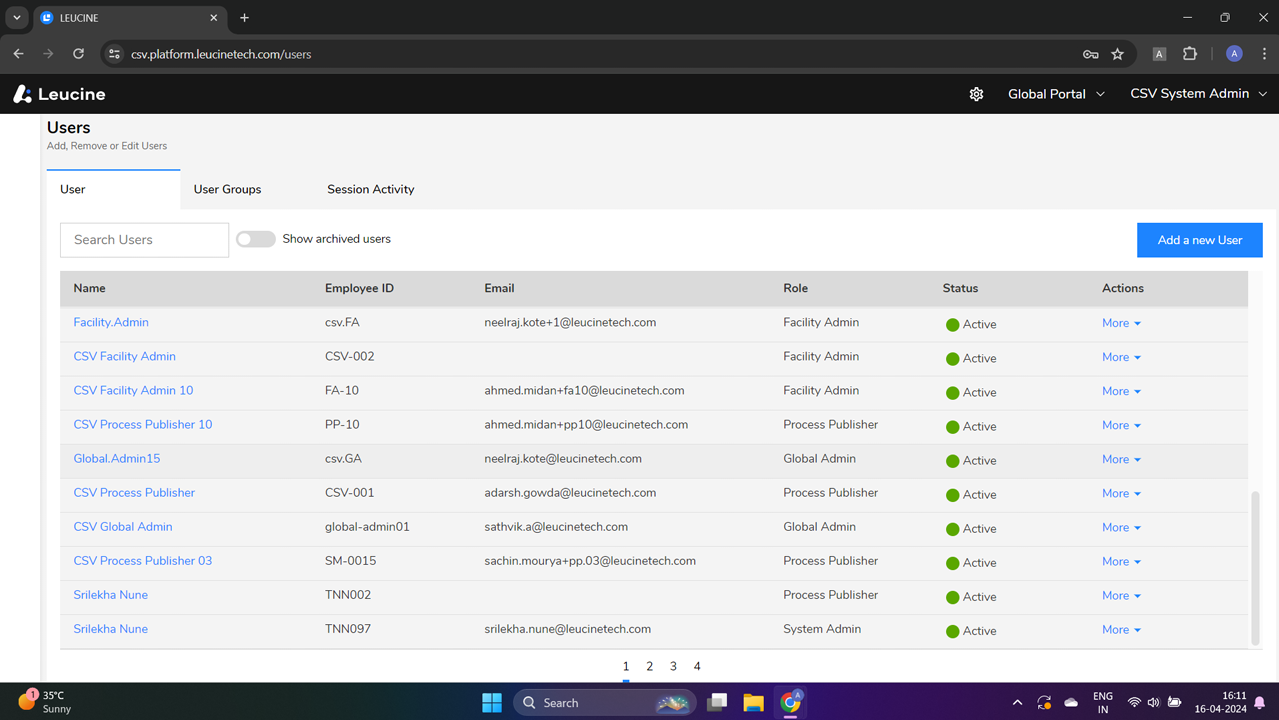
Task: Click the Windows taskbar Search box
Action: [605, 703]
